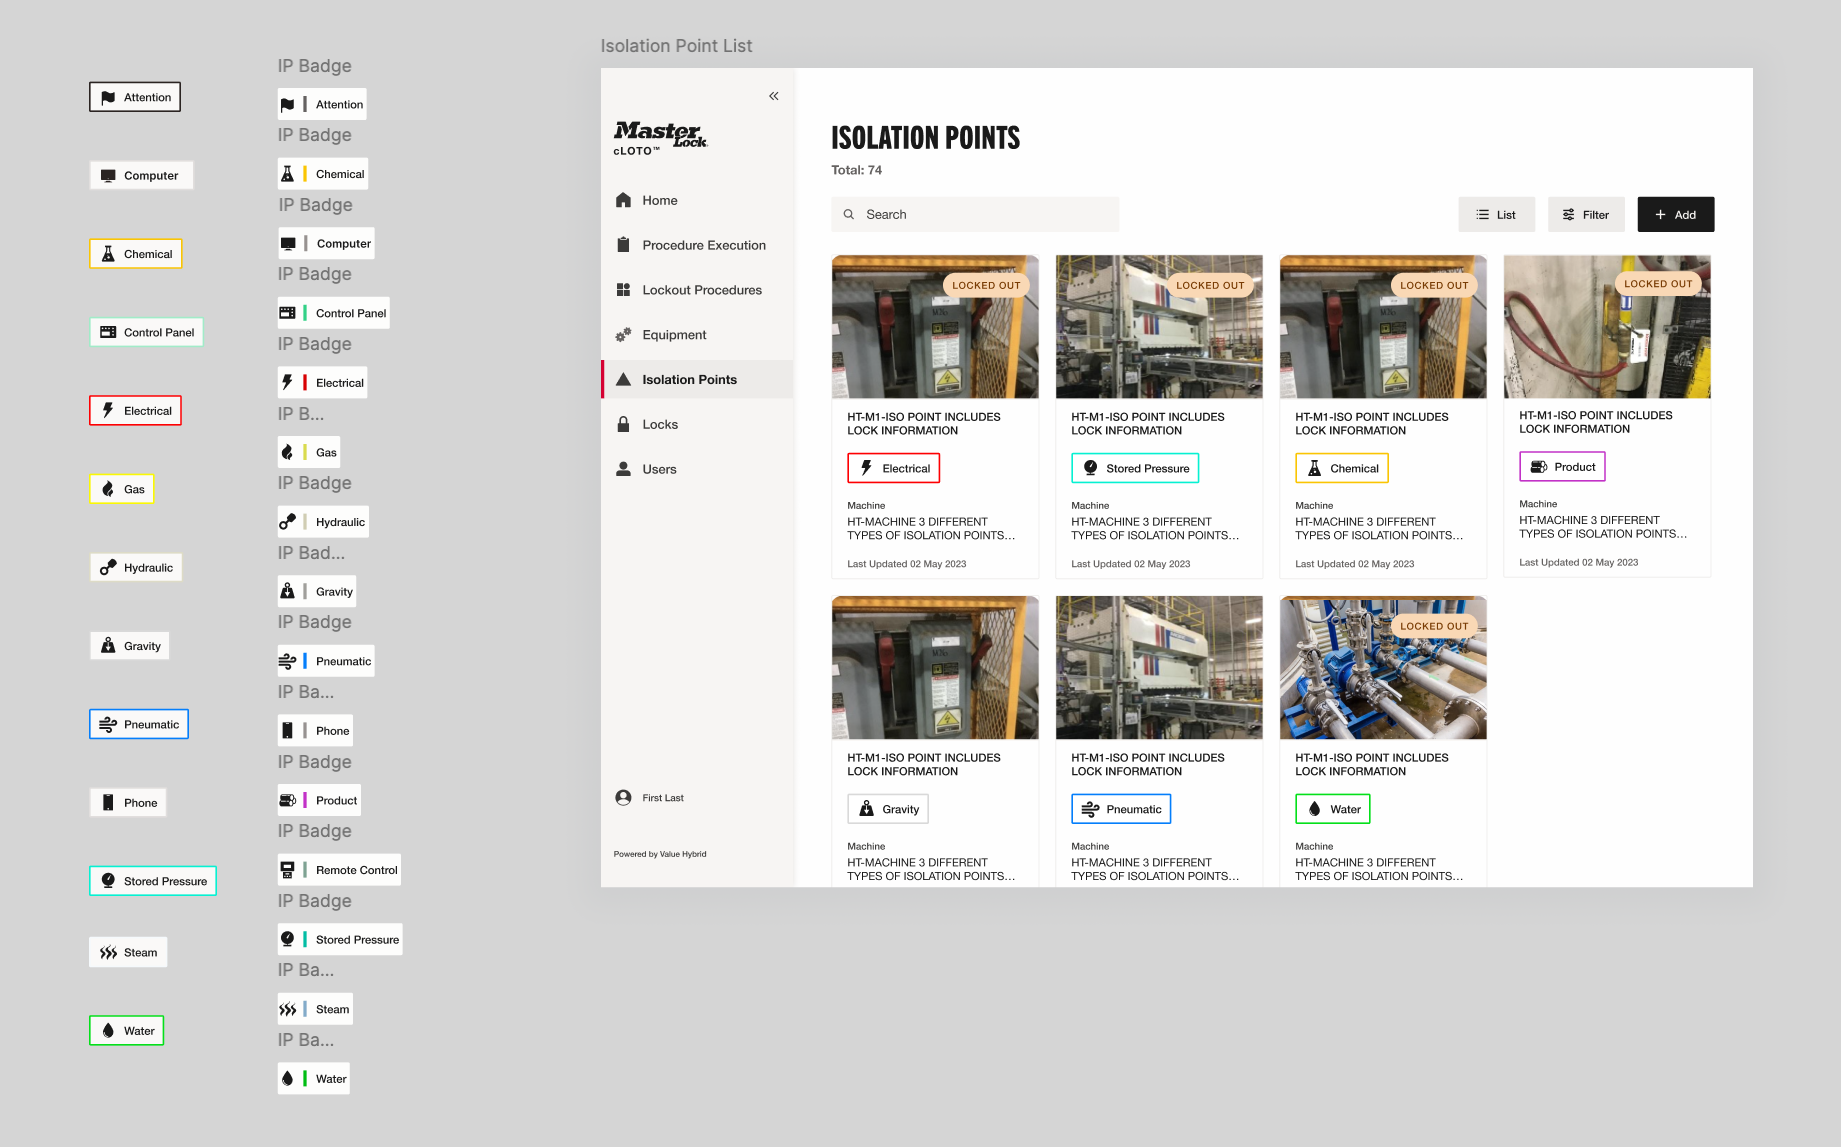Click the Equipment gears icon
This screenshot has height=1147, width=1841.
(623, 335)
